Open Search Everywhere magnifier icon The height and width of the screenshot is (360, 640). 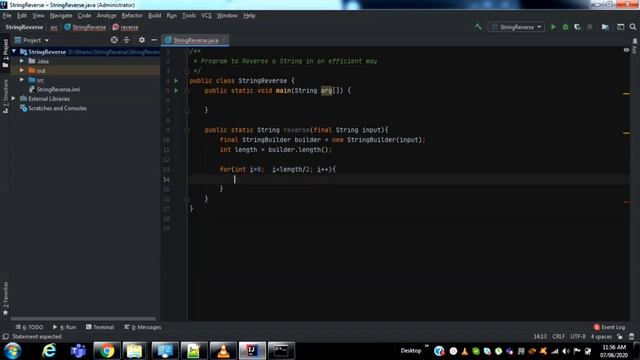[x=633, y=27]
